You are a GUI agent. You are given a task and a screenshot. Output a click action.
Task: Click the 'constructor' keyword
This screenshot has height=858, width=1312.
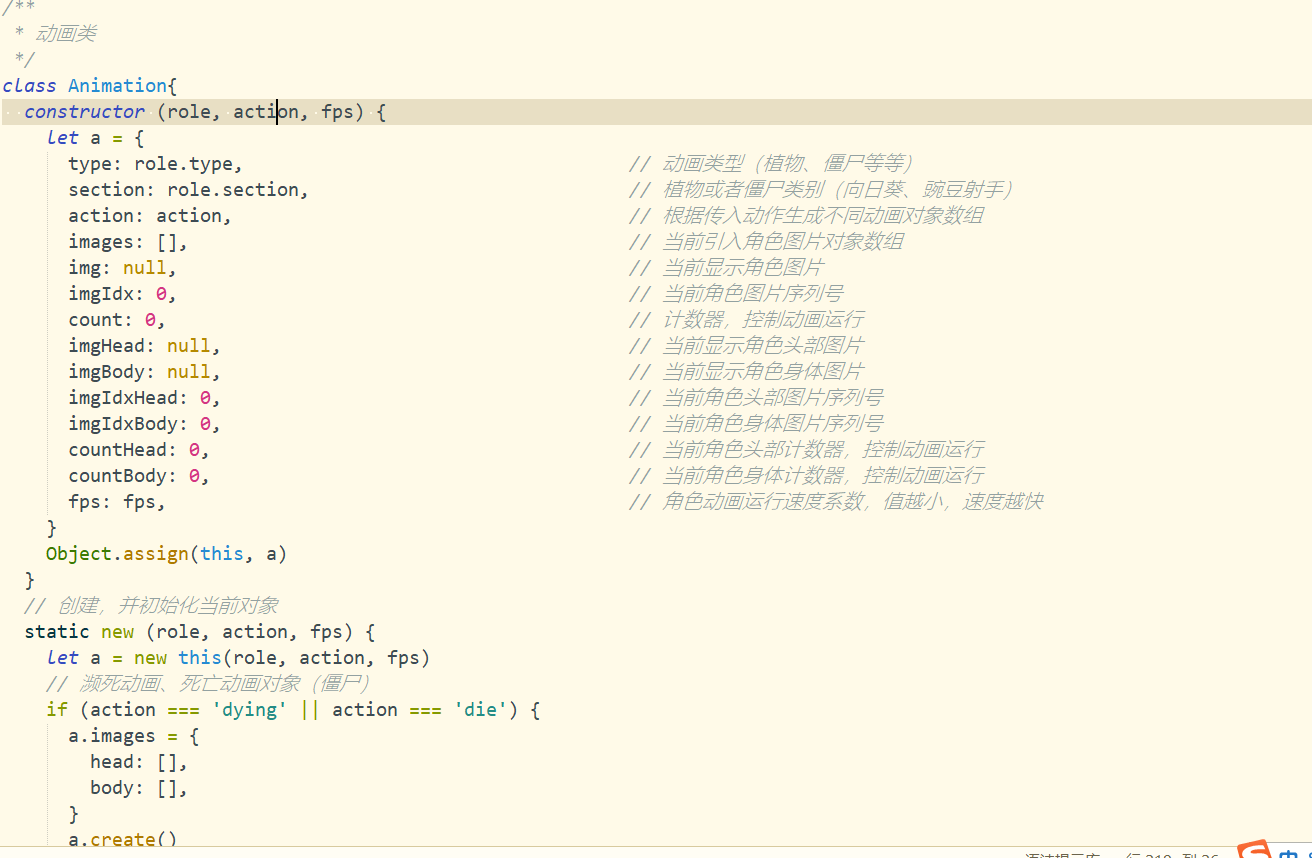(85, 111)
